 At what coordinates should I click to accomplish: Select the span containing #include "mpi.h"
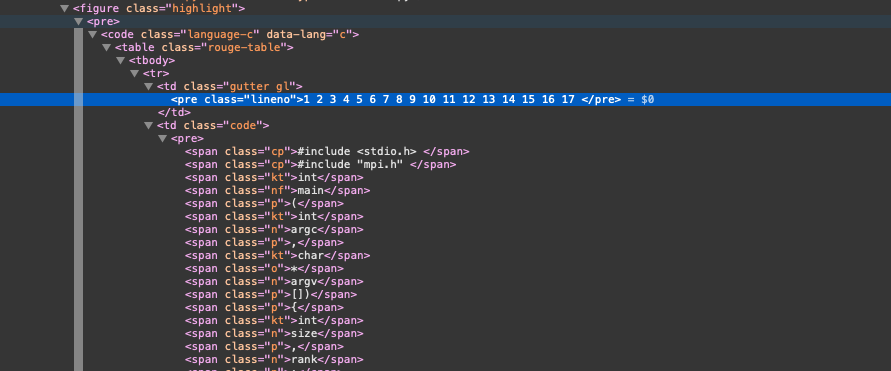(x=320, y=165)
